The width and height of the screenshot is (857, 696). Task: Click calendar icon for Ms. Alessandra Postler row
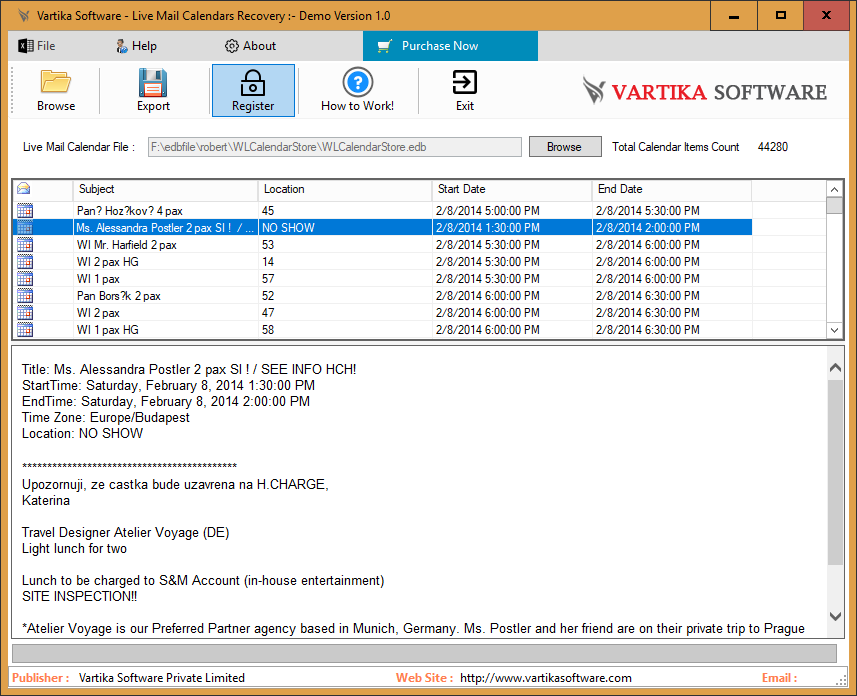(25, 227)
